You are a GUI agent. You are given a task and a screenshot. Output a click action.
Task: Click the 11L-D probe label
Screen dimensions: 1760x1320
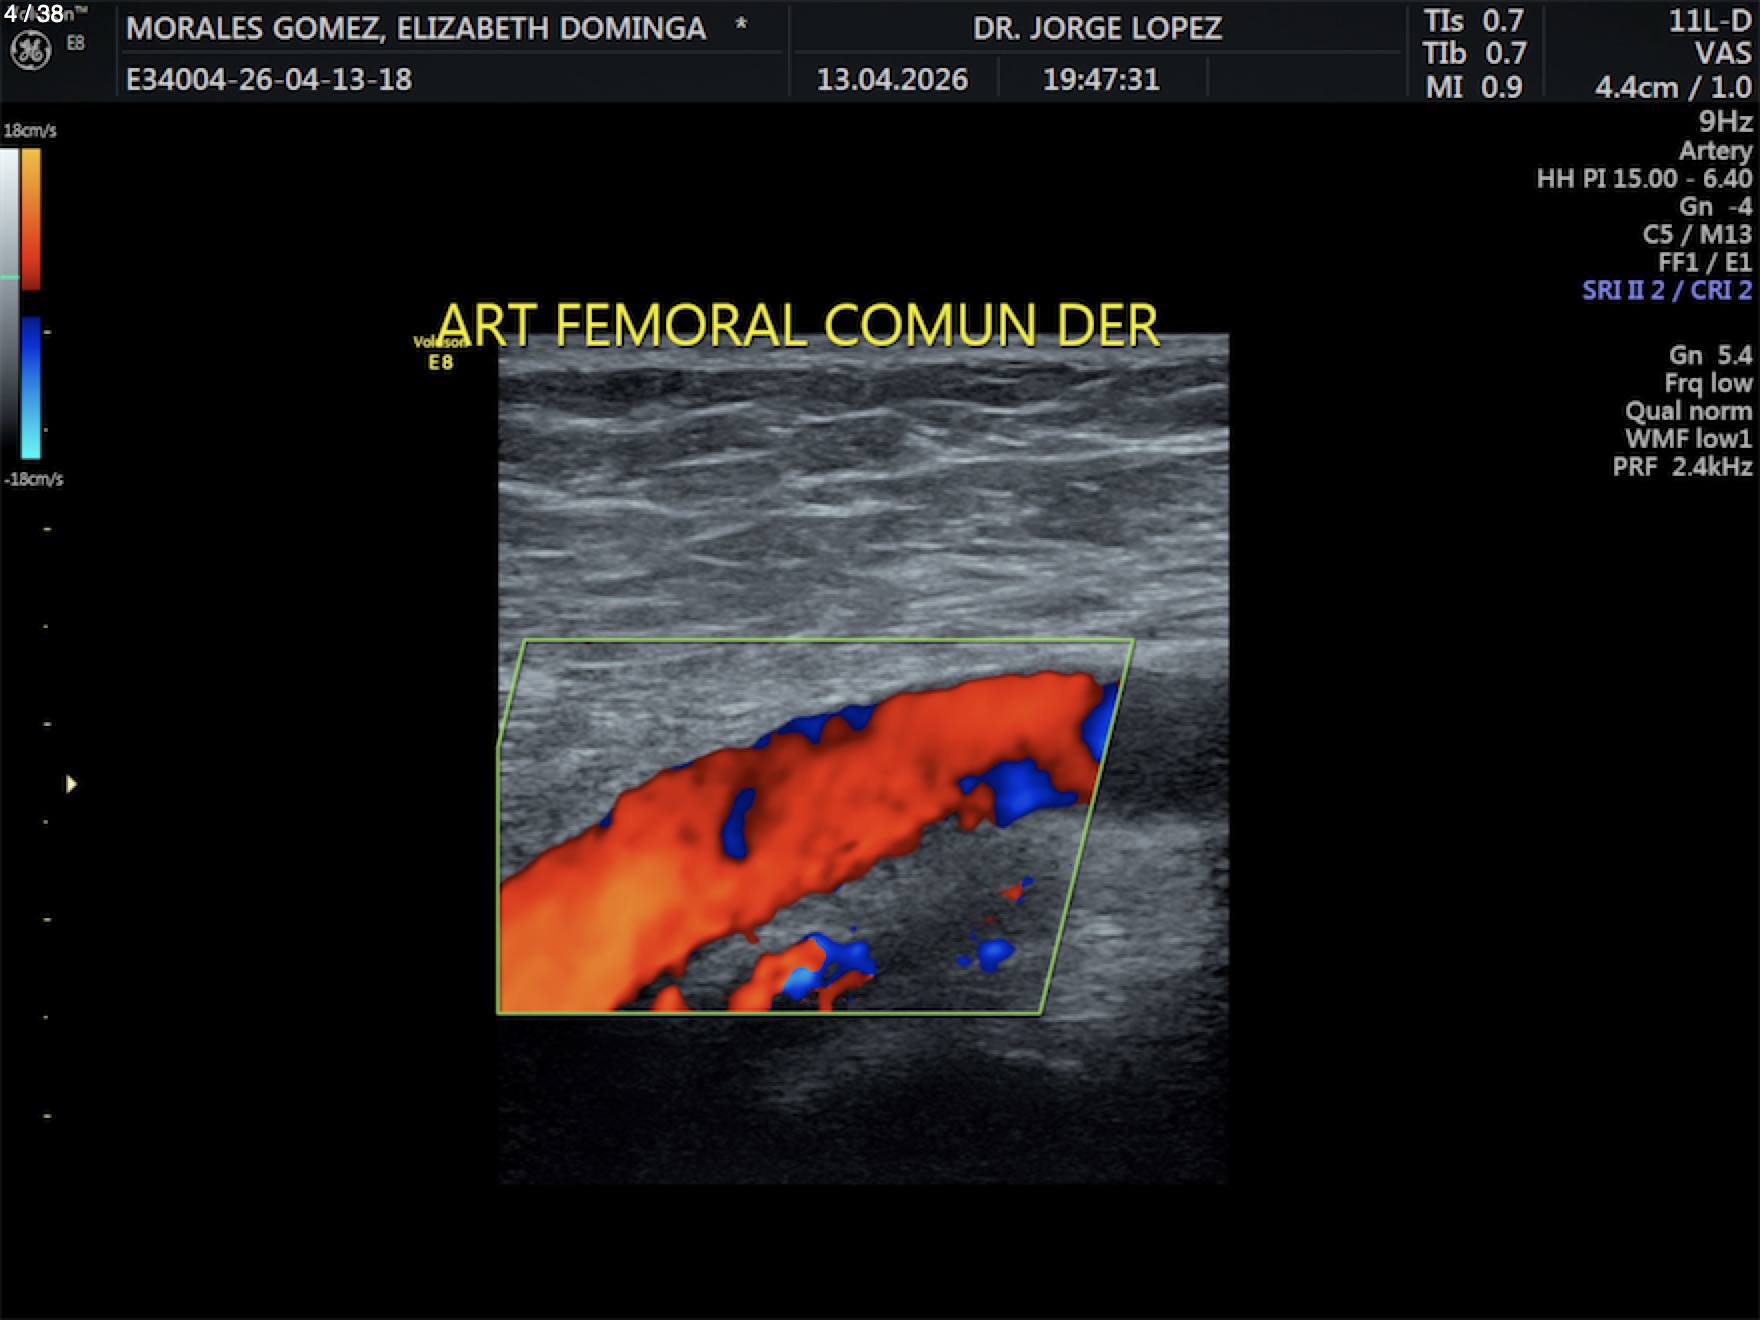1709,22
